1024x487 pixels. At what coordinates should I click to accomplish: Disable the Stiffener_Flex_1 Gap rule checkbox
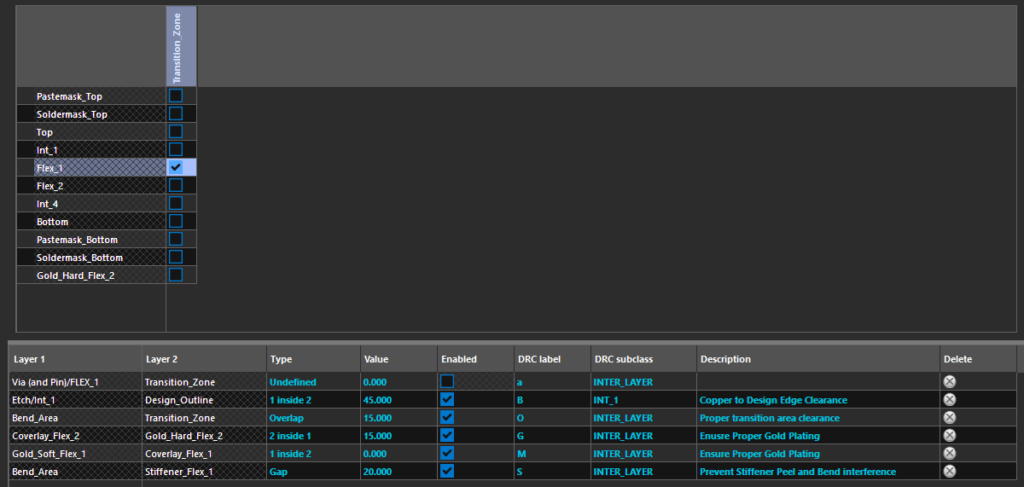tap(447, 471)
